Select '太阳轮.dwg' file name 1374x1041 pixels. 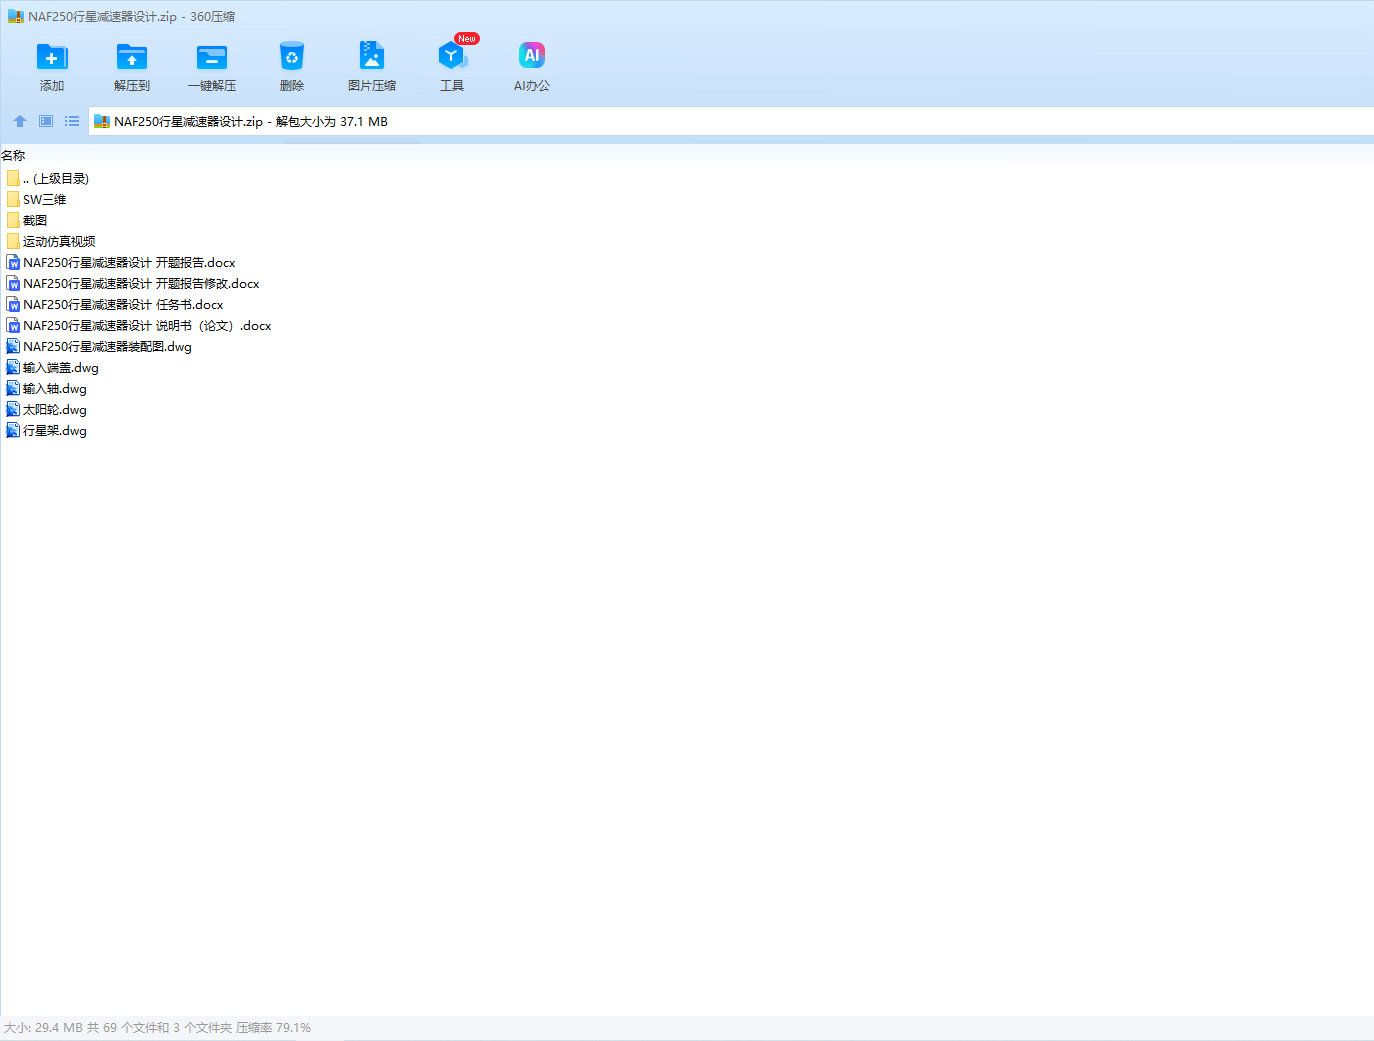55,410
